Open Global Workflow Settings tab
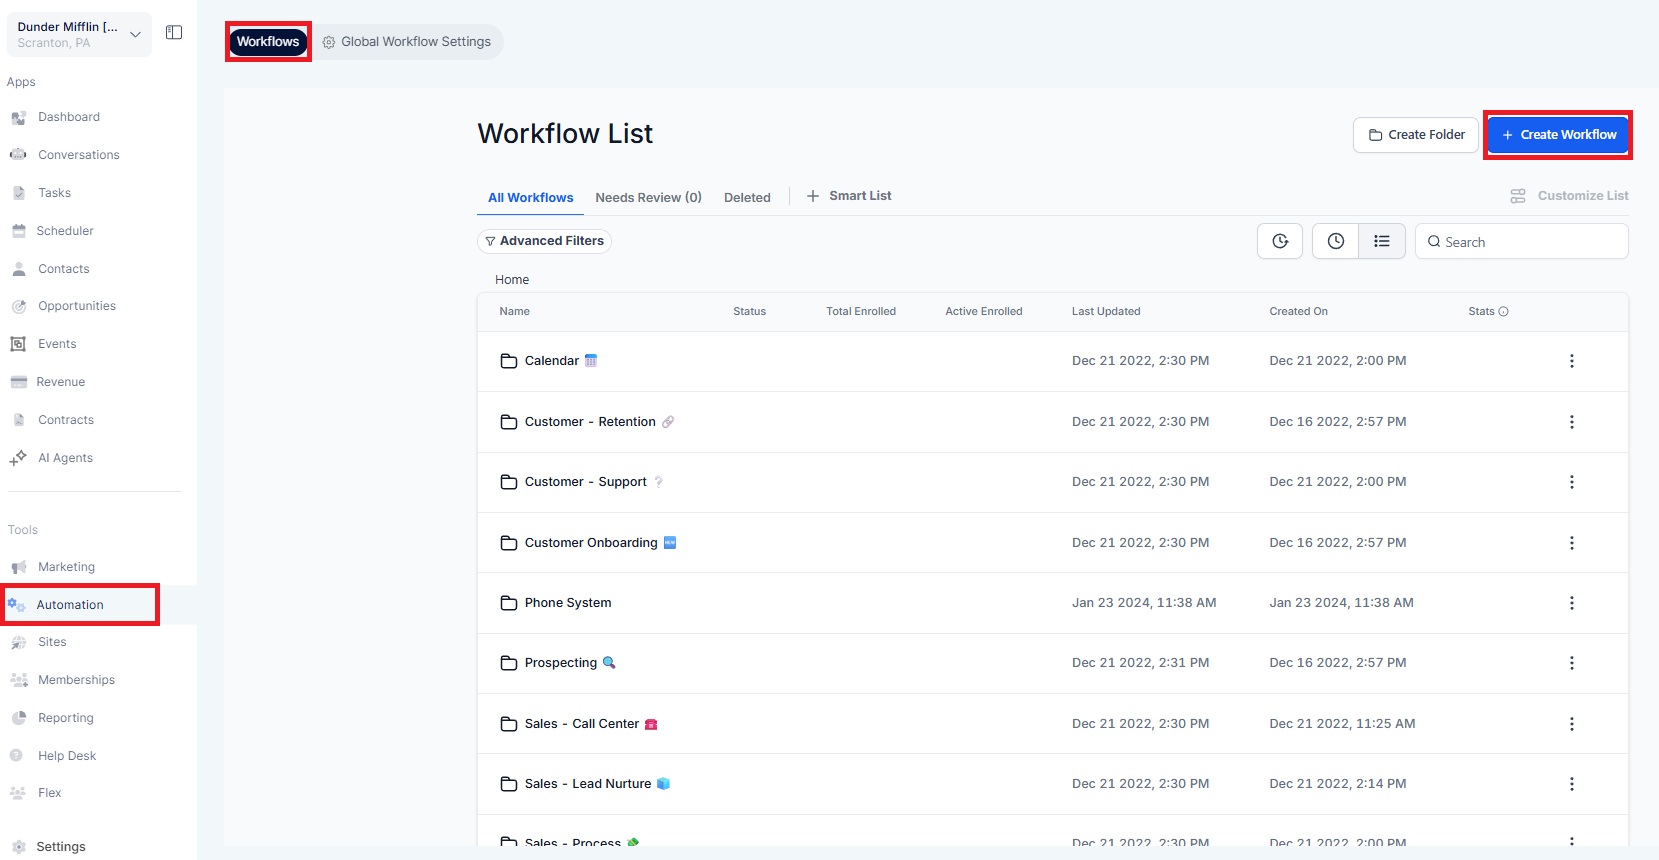This screenshot has height=860, width=1659. pyautogui.click(x=407, y=42)
